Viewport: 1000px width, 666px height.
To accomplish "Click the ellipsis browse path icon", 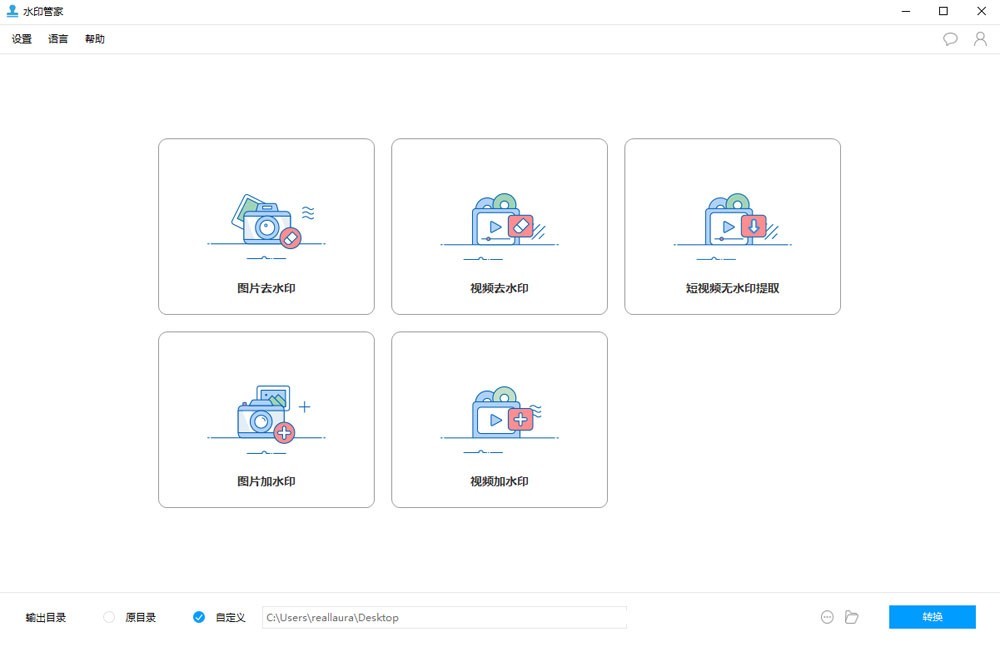I will [x=827, y=617].
